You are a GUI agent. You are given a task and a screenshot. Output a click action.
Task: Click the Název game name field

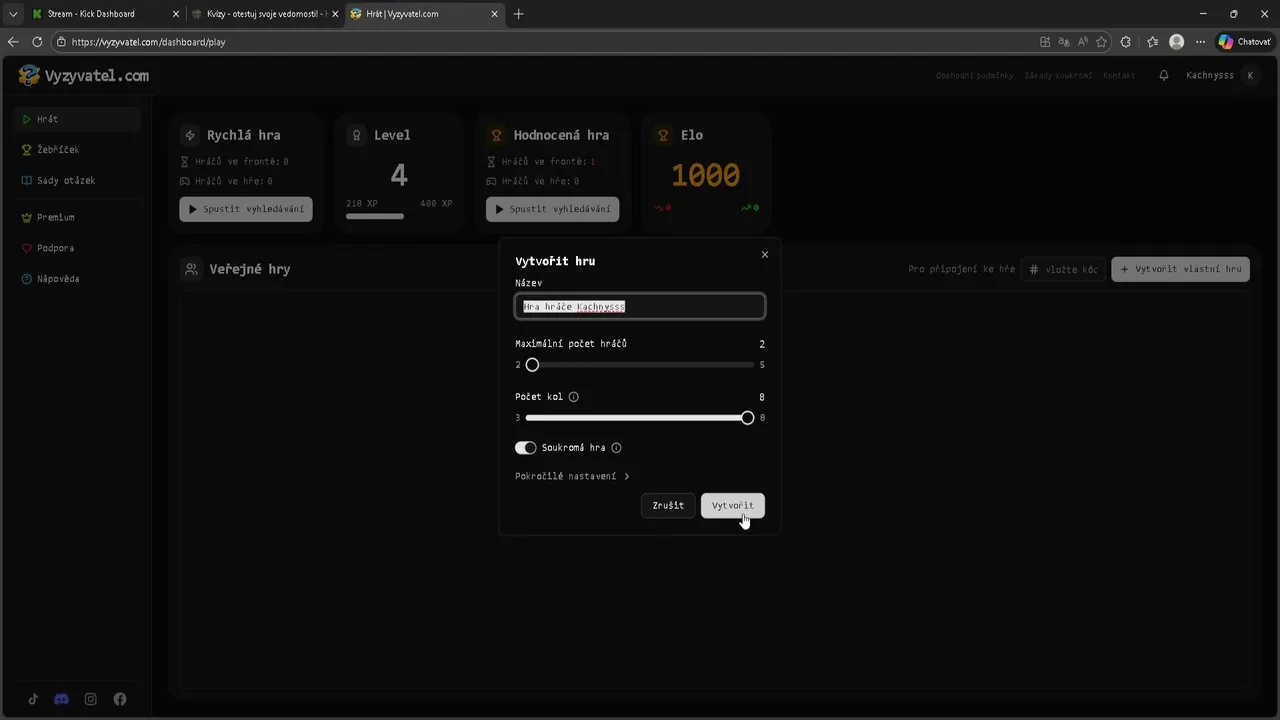pos(640,306)
